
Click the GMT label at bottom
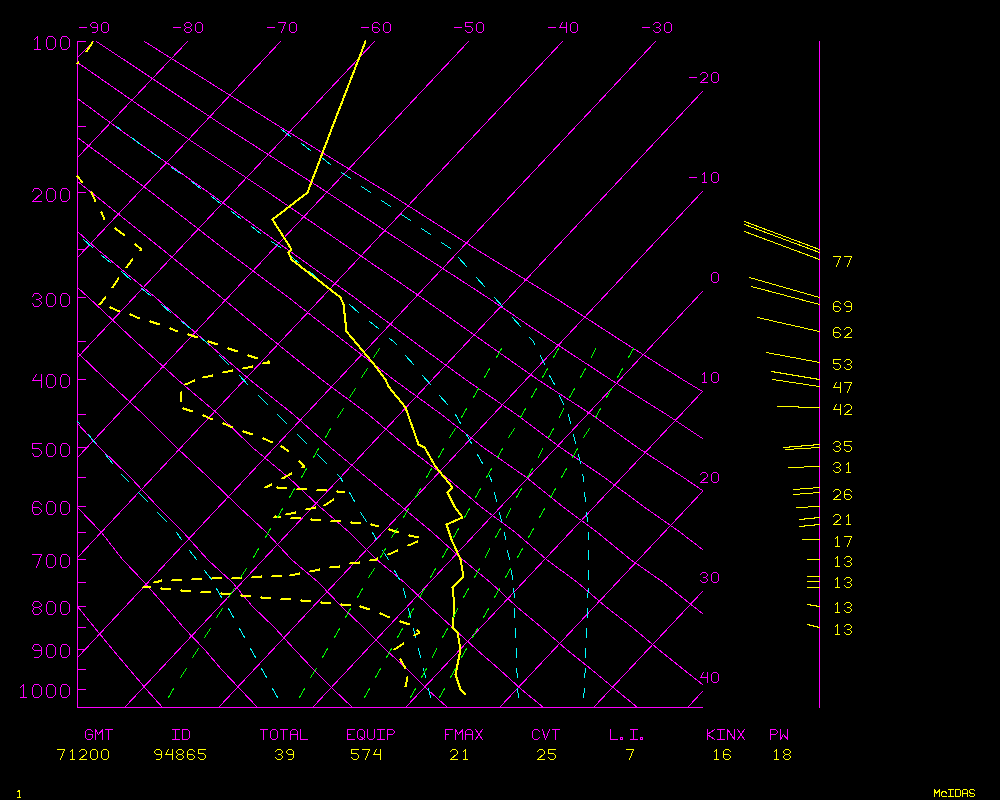click(98, 735)
